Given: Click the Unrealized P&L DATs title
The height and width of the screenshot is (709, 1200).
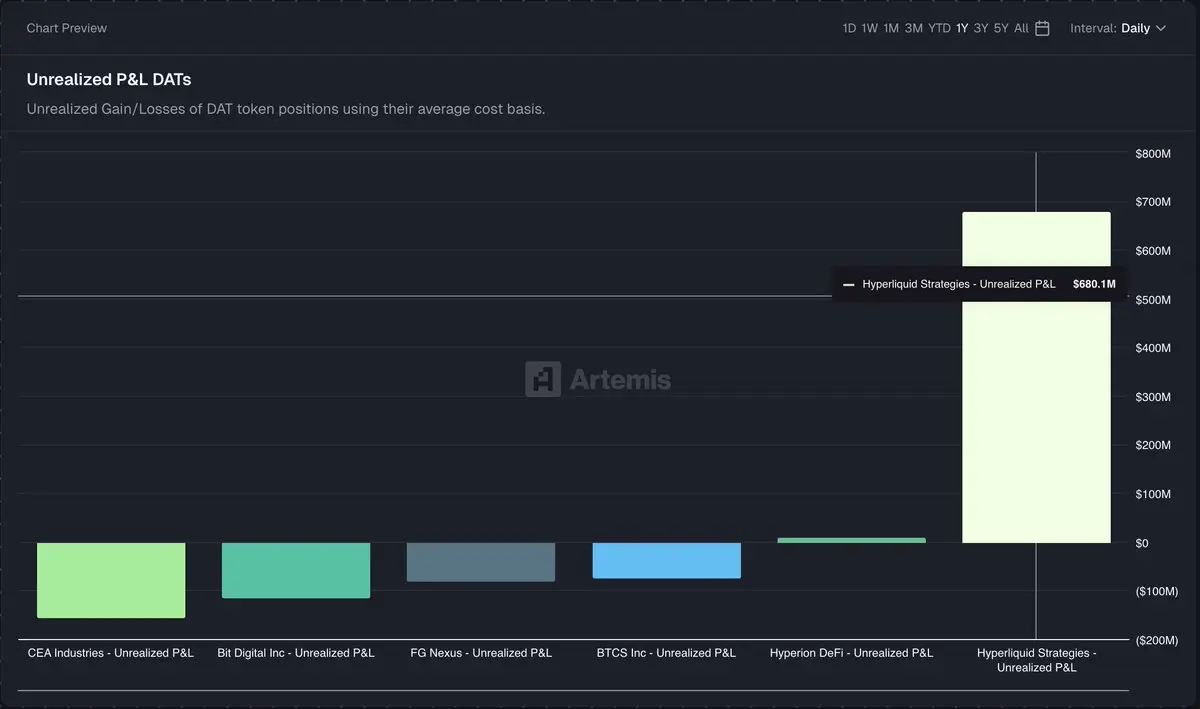Looking at the screenshot, I should 109,79.
